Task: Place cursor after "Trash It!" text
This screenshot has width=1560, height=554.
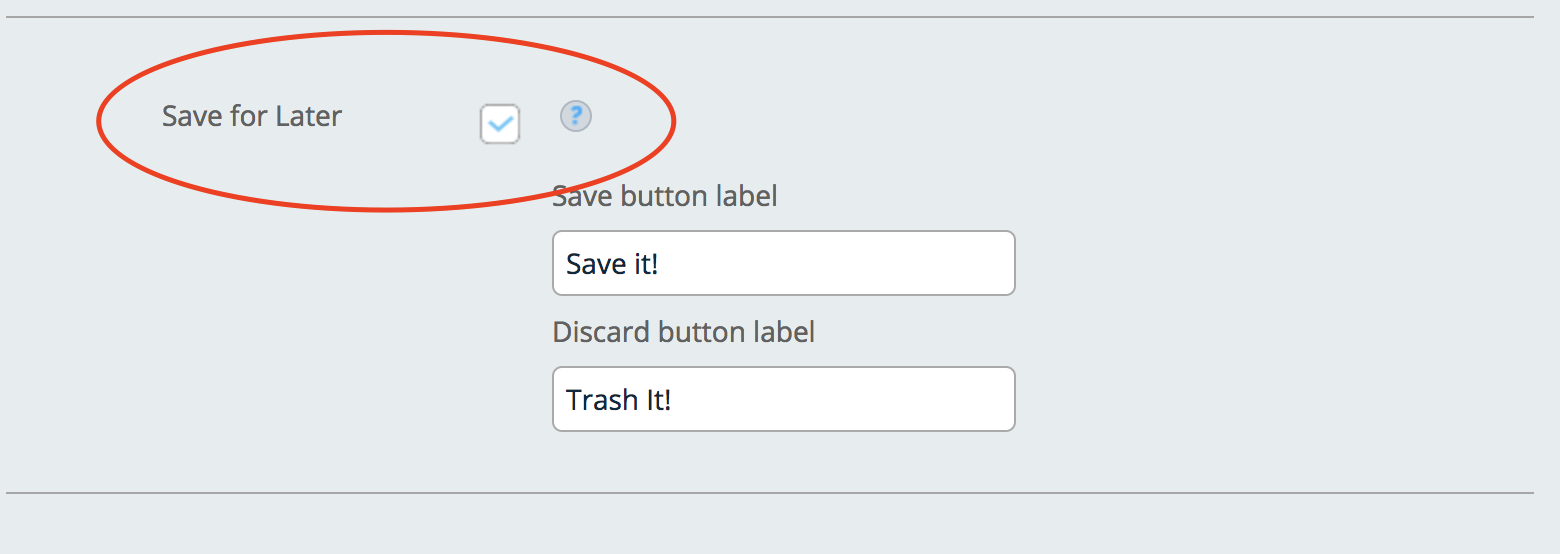Action: click(673, 400)
